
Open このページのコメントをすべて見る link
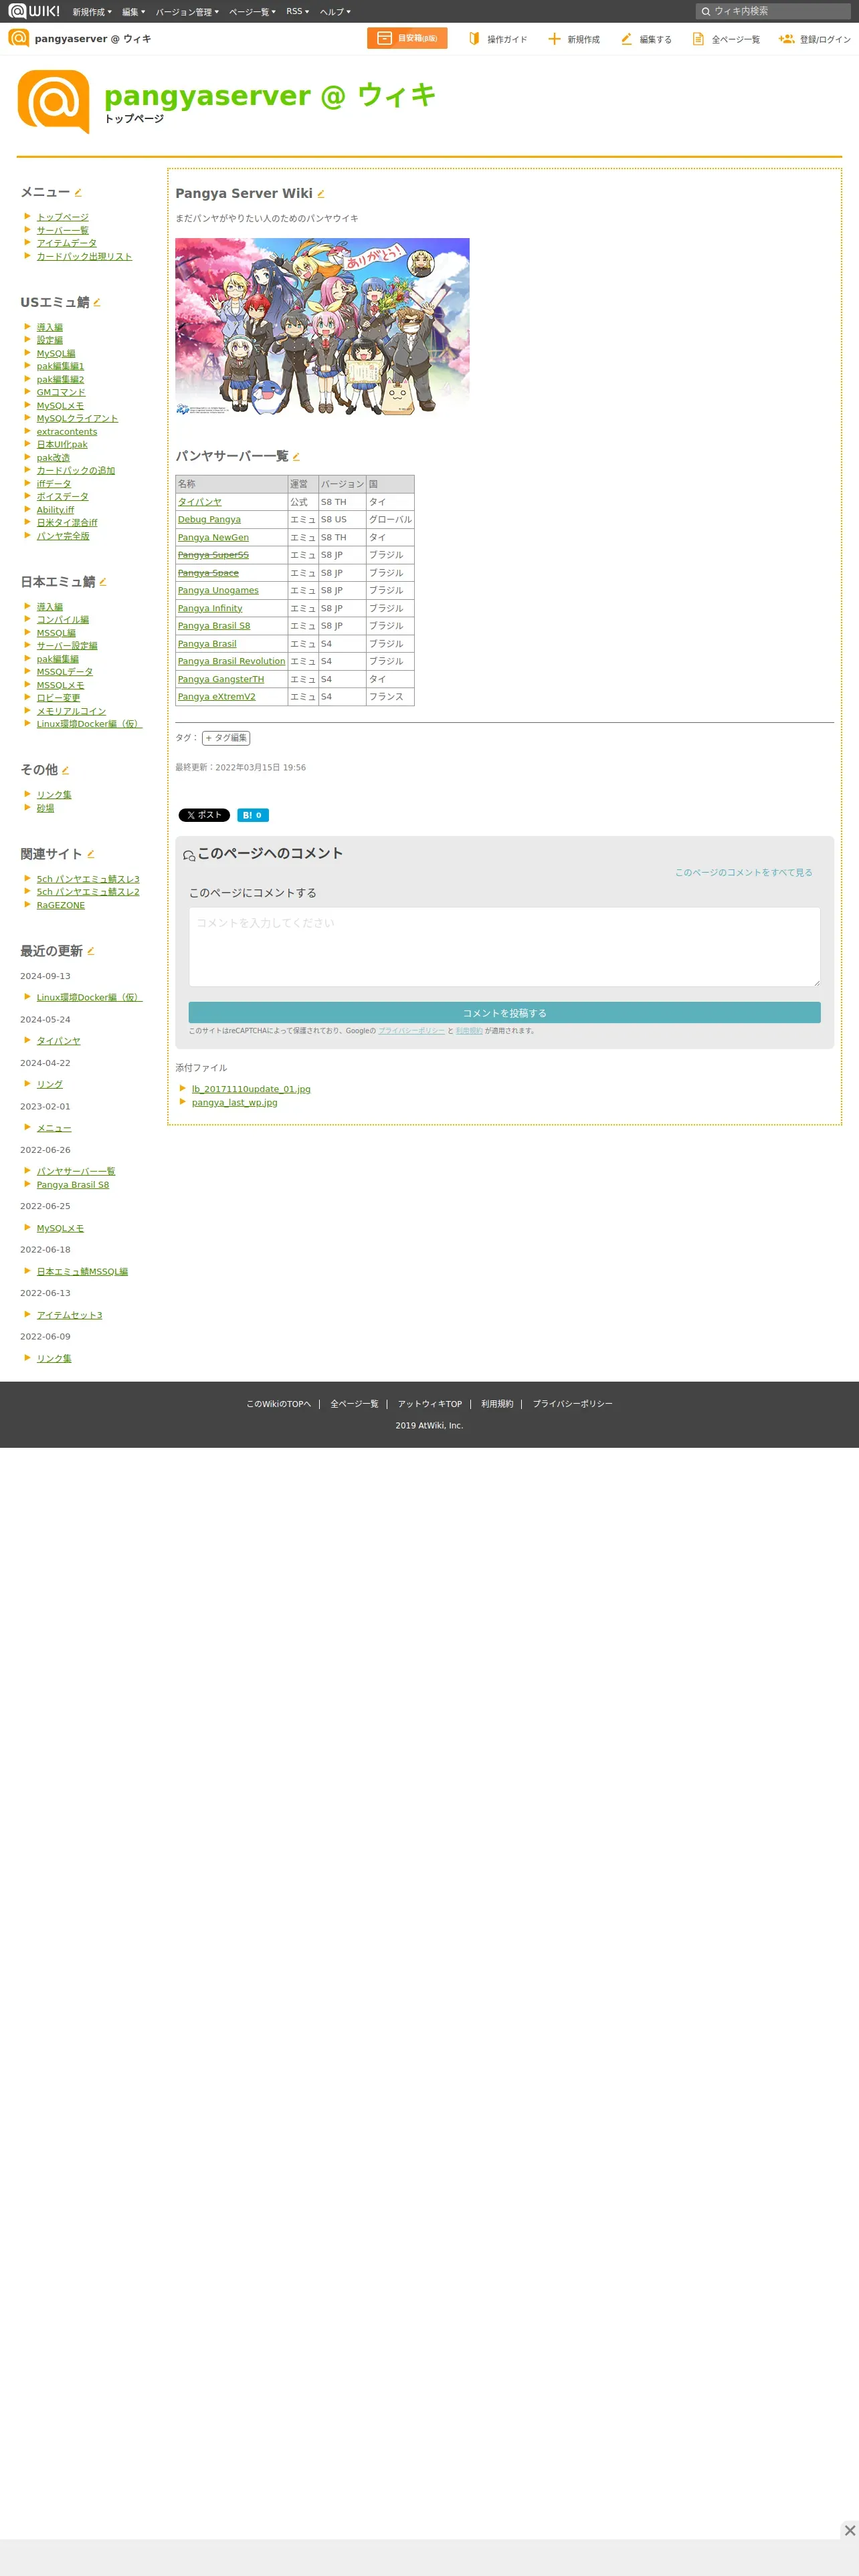[x=743, y=873]
